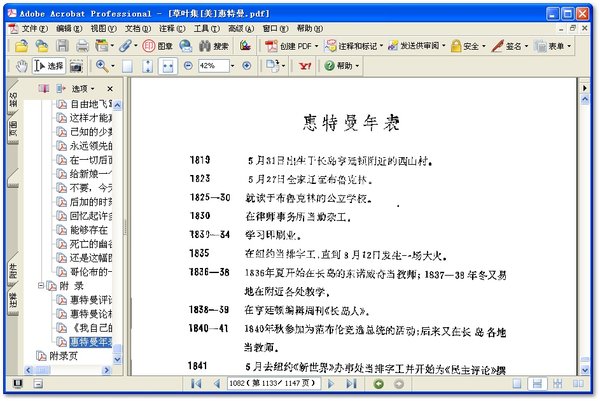Open the 高级(A) menu
The height and width of the screenshot is (401, 600).
241,29
